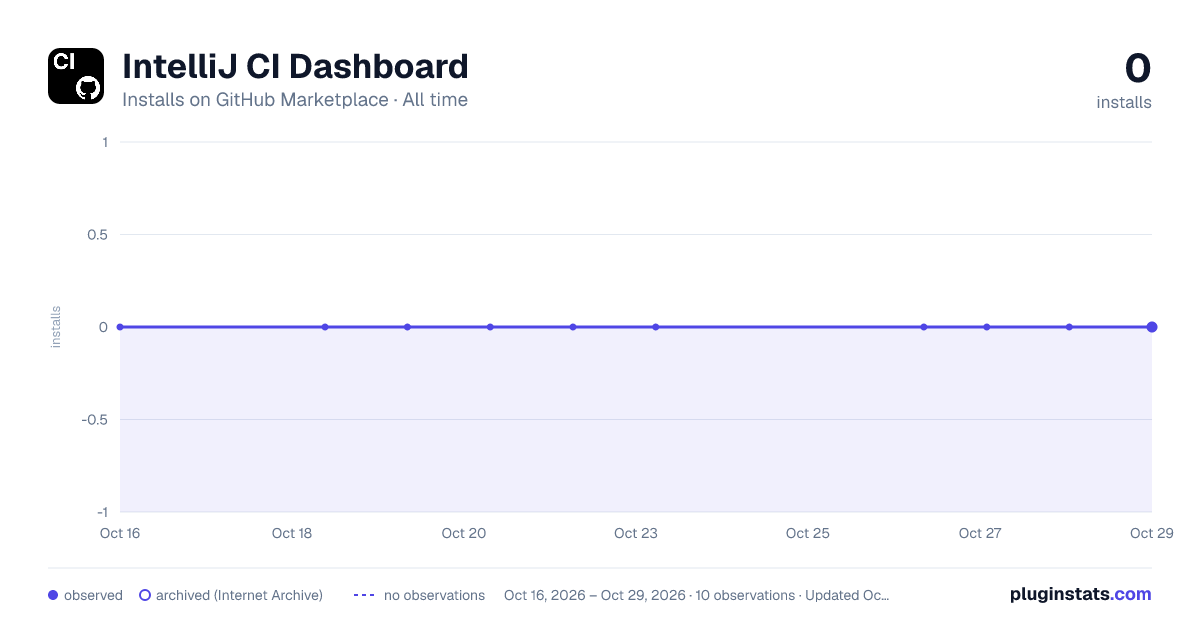Click the y-axis label 1

(x=105, y=142)
